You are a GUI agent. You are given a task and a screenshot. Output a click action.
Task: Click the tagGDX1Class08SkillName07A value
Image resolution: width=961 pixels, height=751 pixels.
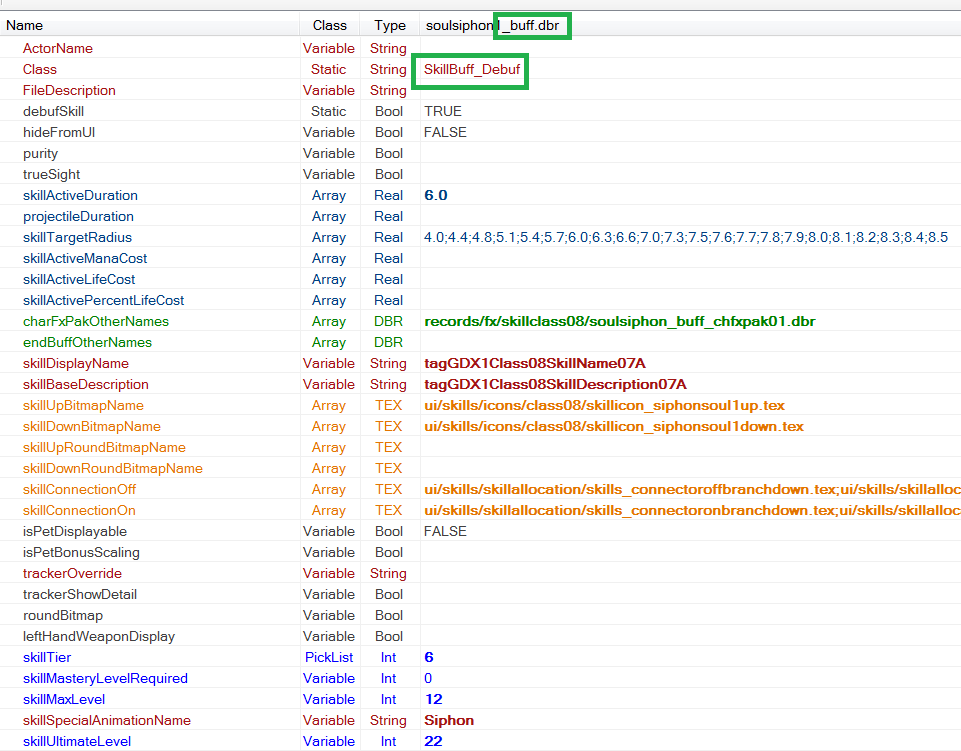535,363
